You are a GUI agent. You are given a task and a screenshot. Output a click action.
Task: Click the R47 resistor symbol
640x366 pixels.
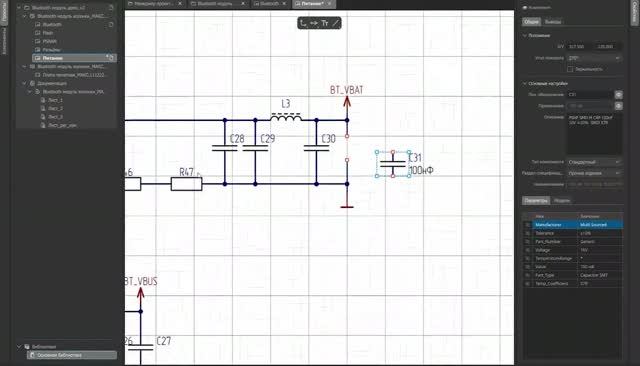pyautogui.click(x=187, y=184)
